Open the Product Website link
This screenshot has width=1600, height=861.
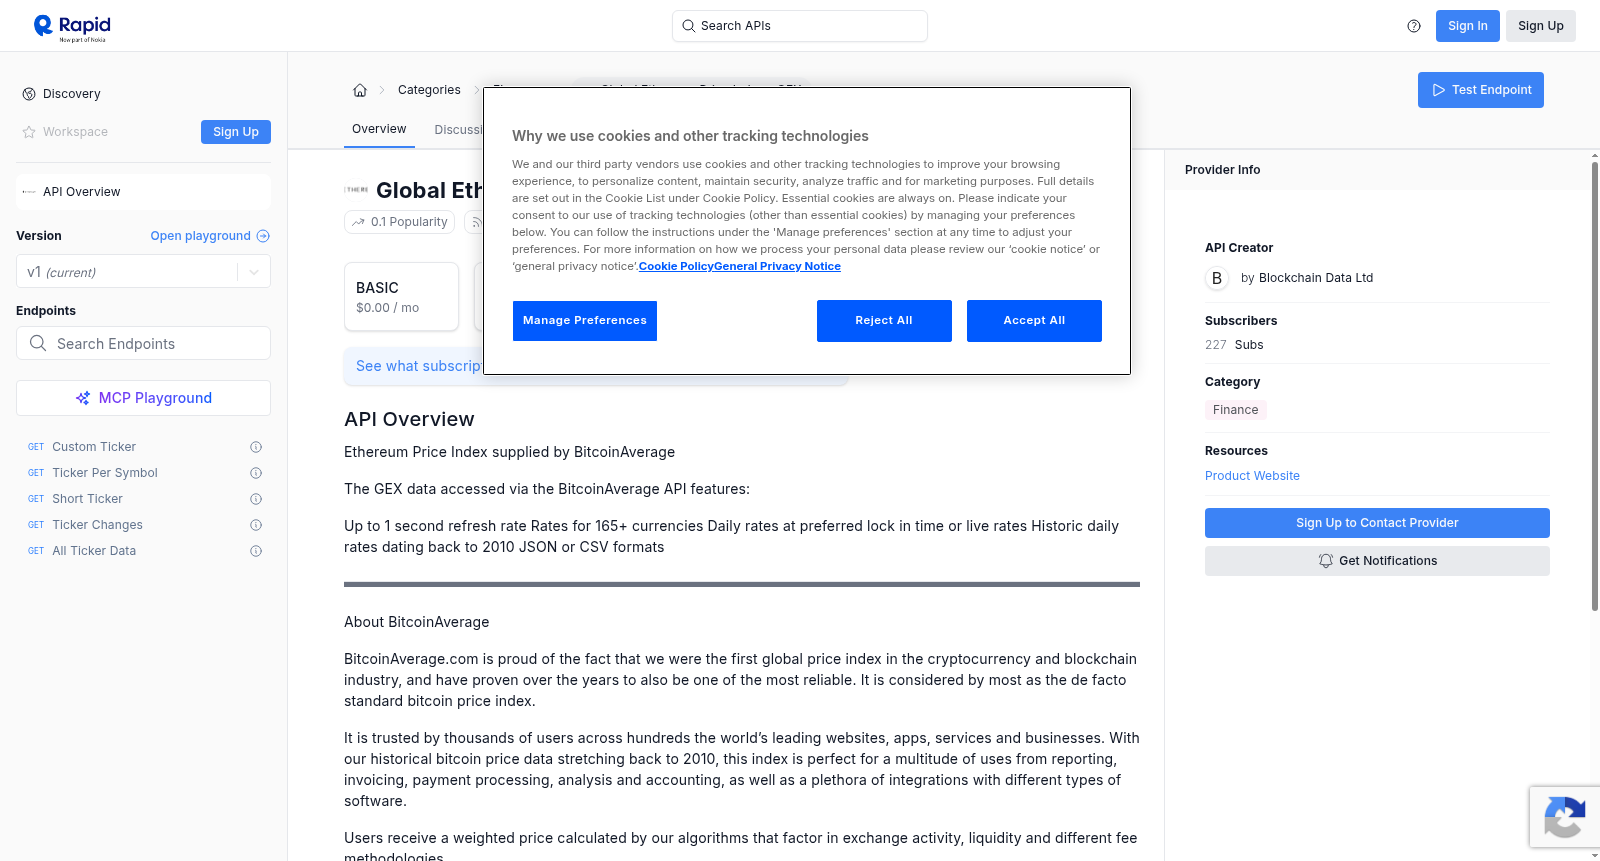pyautogui.click(x=1252, y=476)
